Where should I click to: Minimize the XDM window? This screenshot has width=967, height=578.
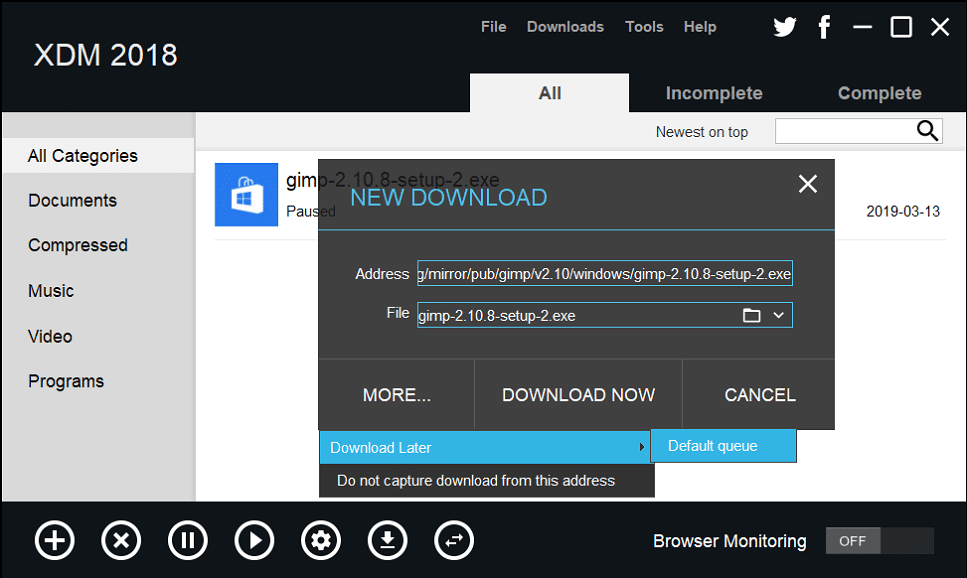coord(862,27)
